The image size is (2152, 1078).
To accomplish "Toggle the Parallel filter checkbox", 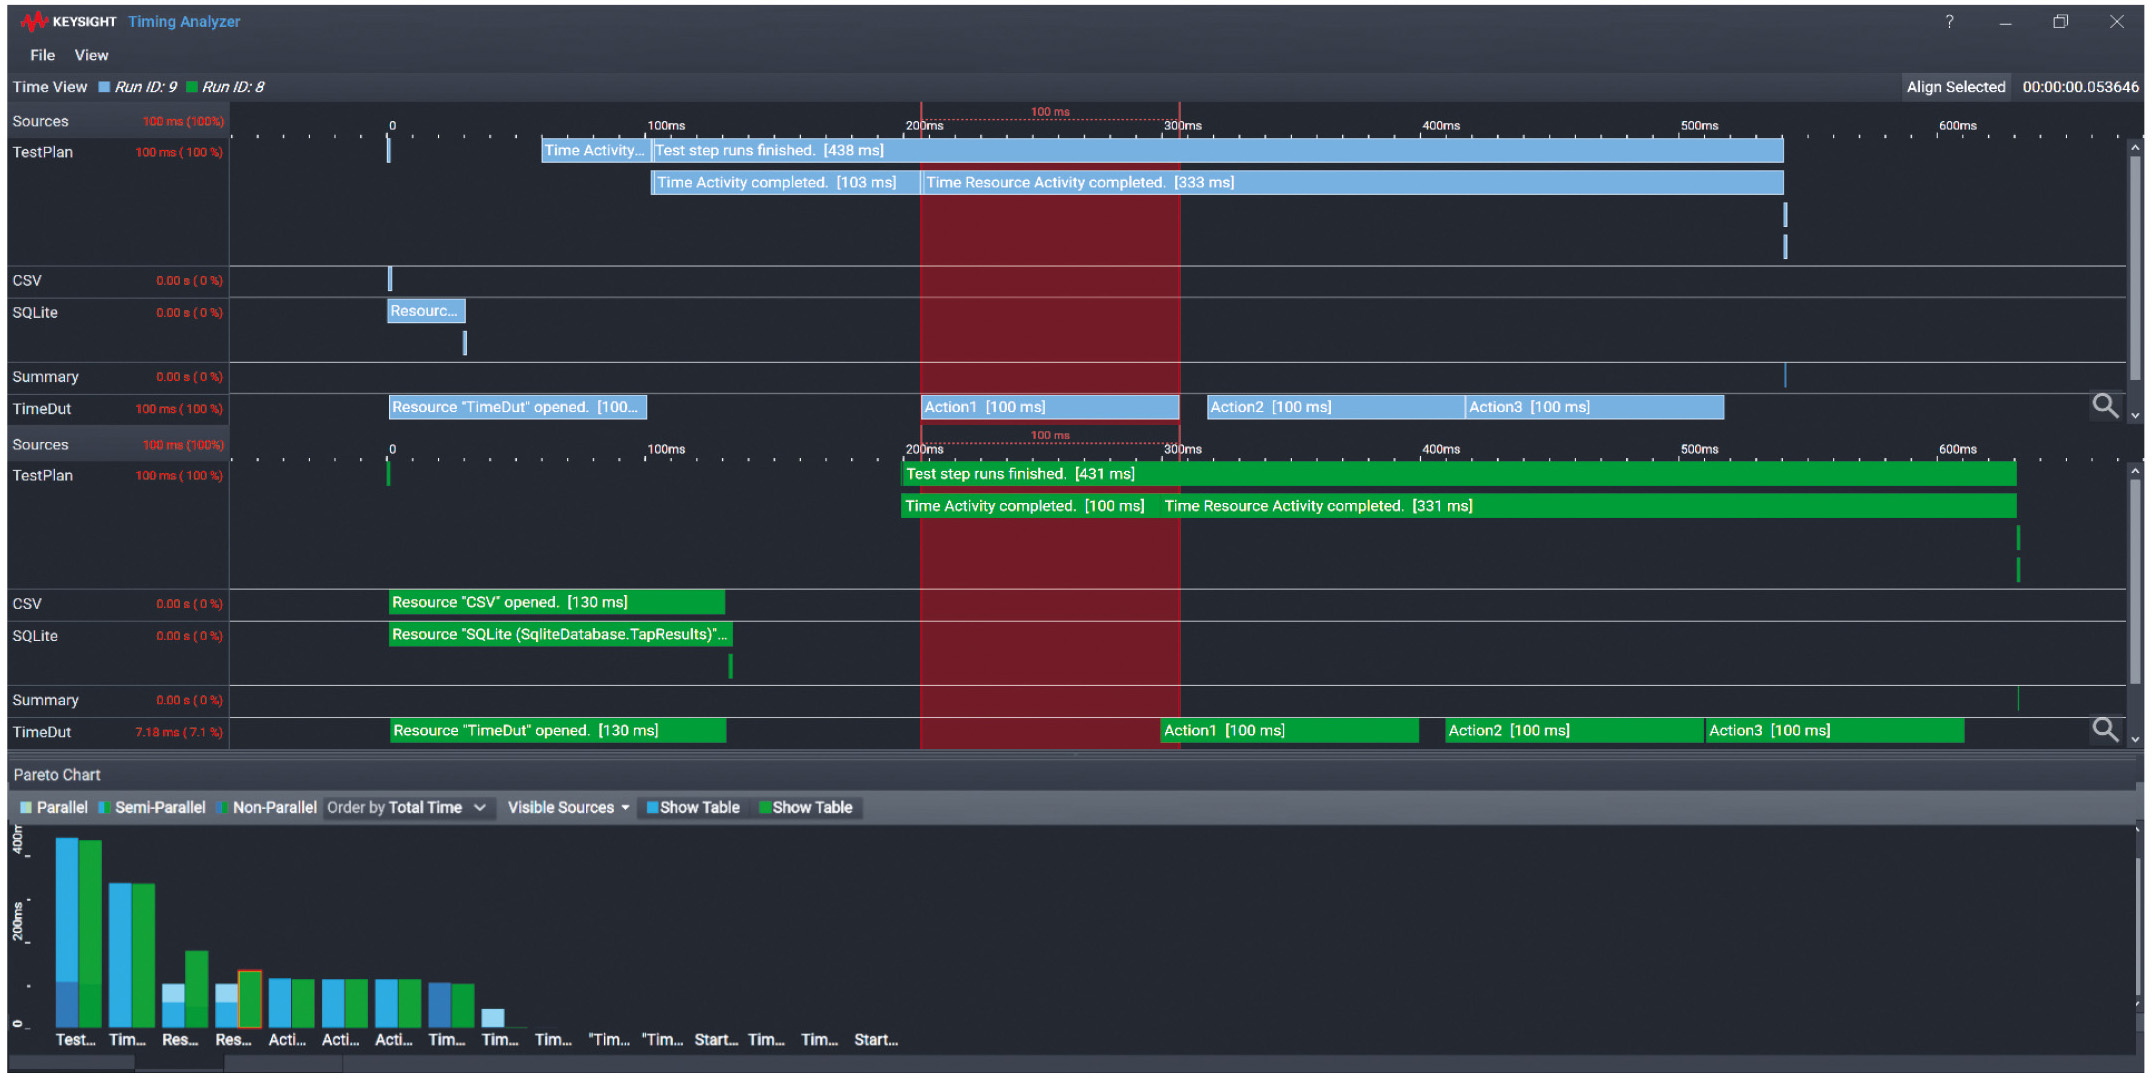I will 26,808.
